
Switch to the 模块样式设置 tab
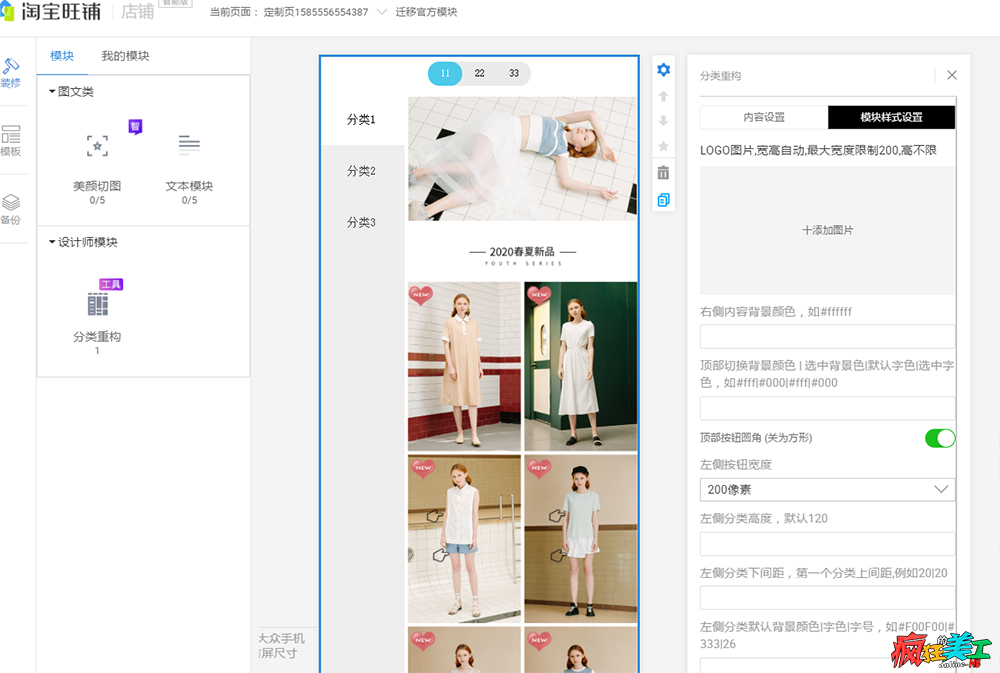click(892, 117)
